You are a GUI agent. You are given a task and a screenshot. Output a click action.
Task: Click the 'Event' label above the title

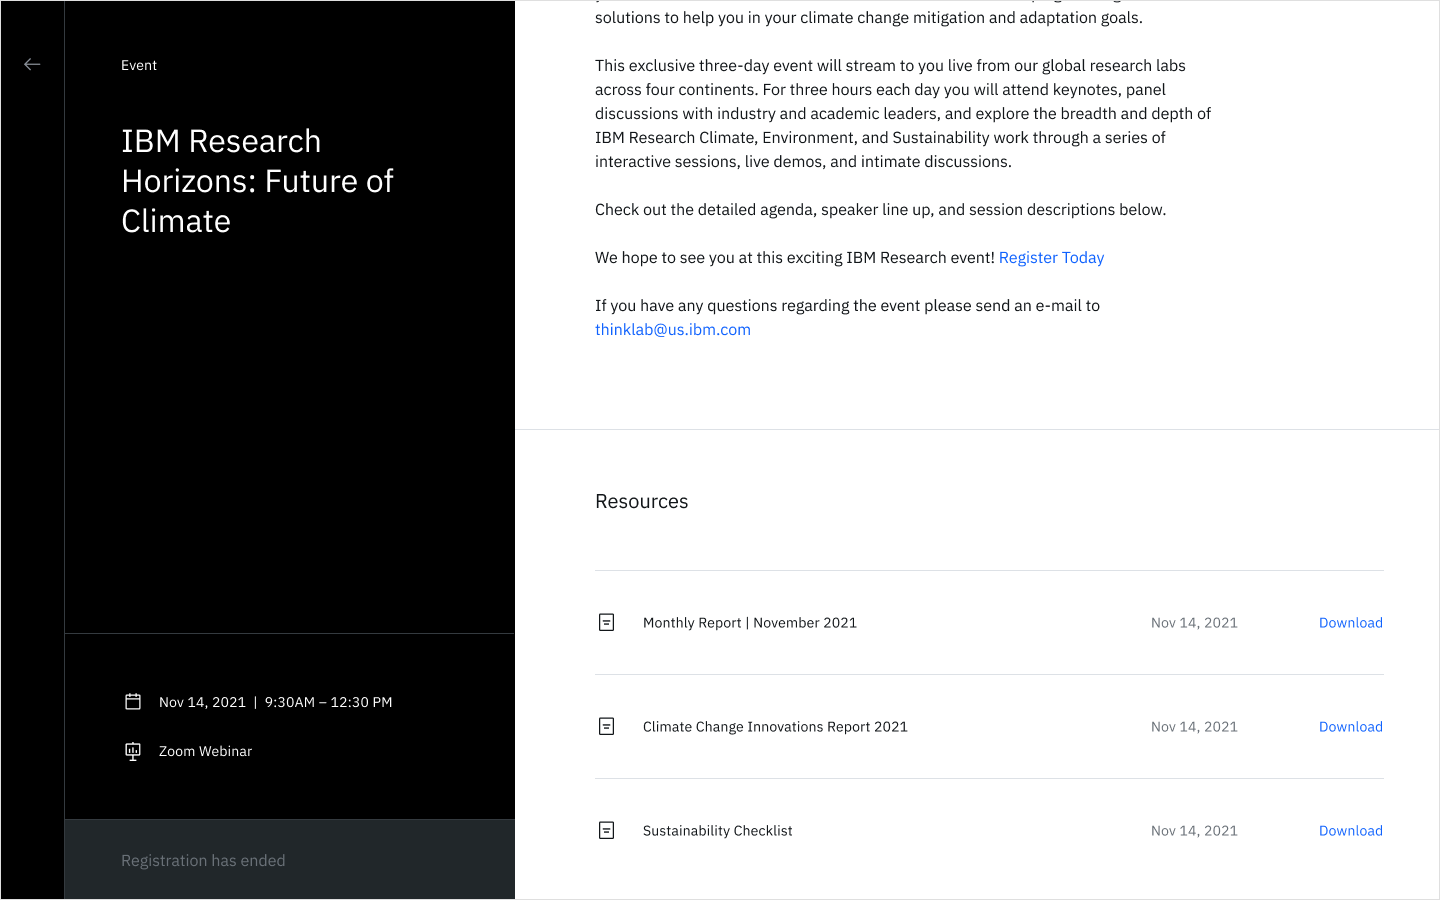(139, 65)
